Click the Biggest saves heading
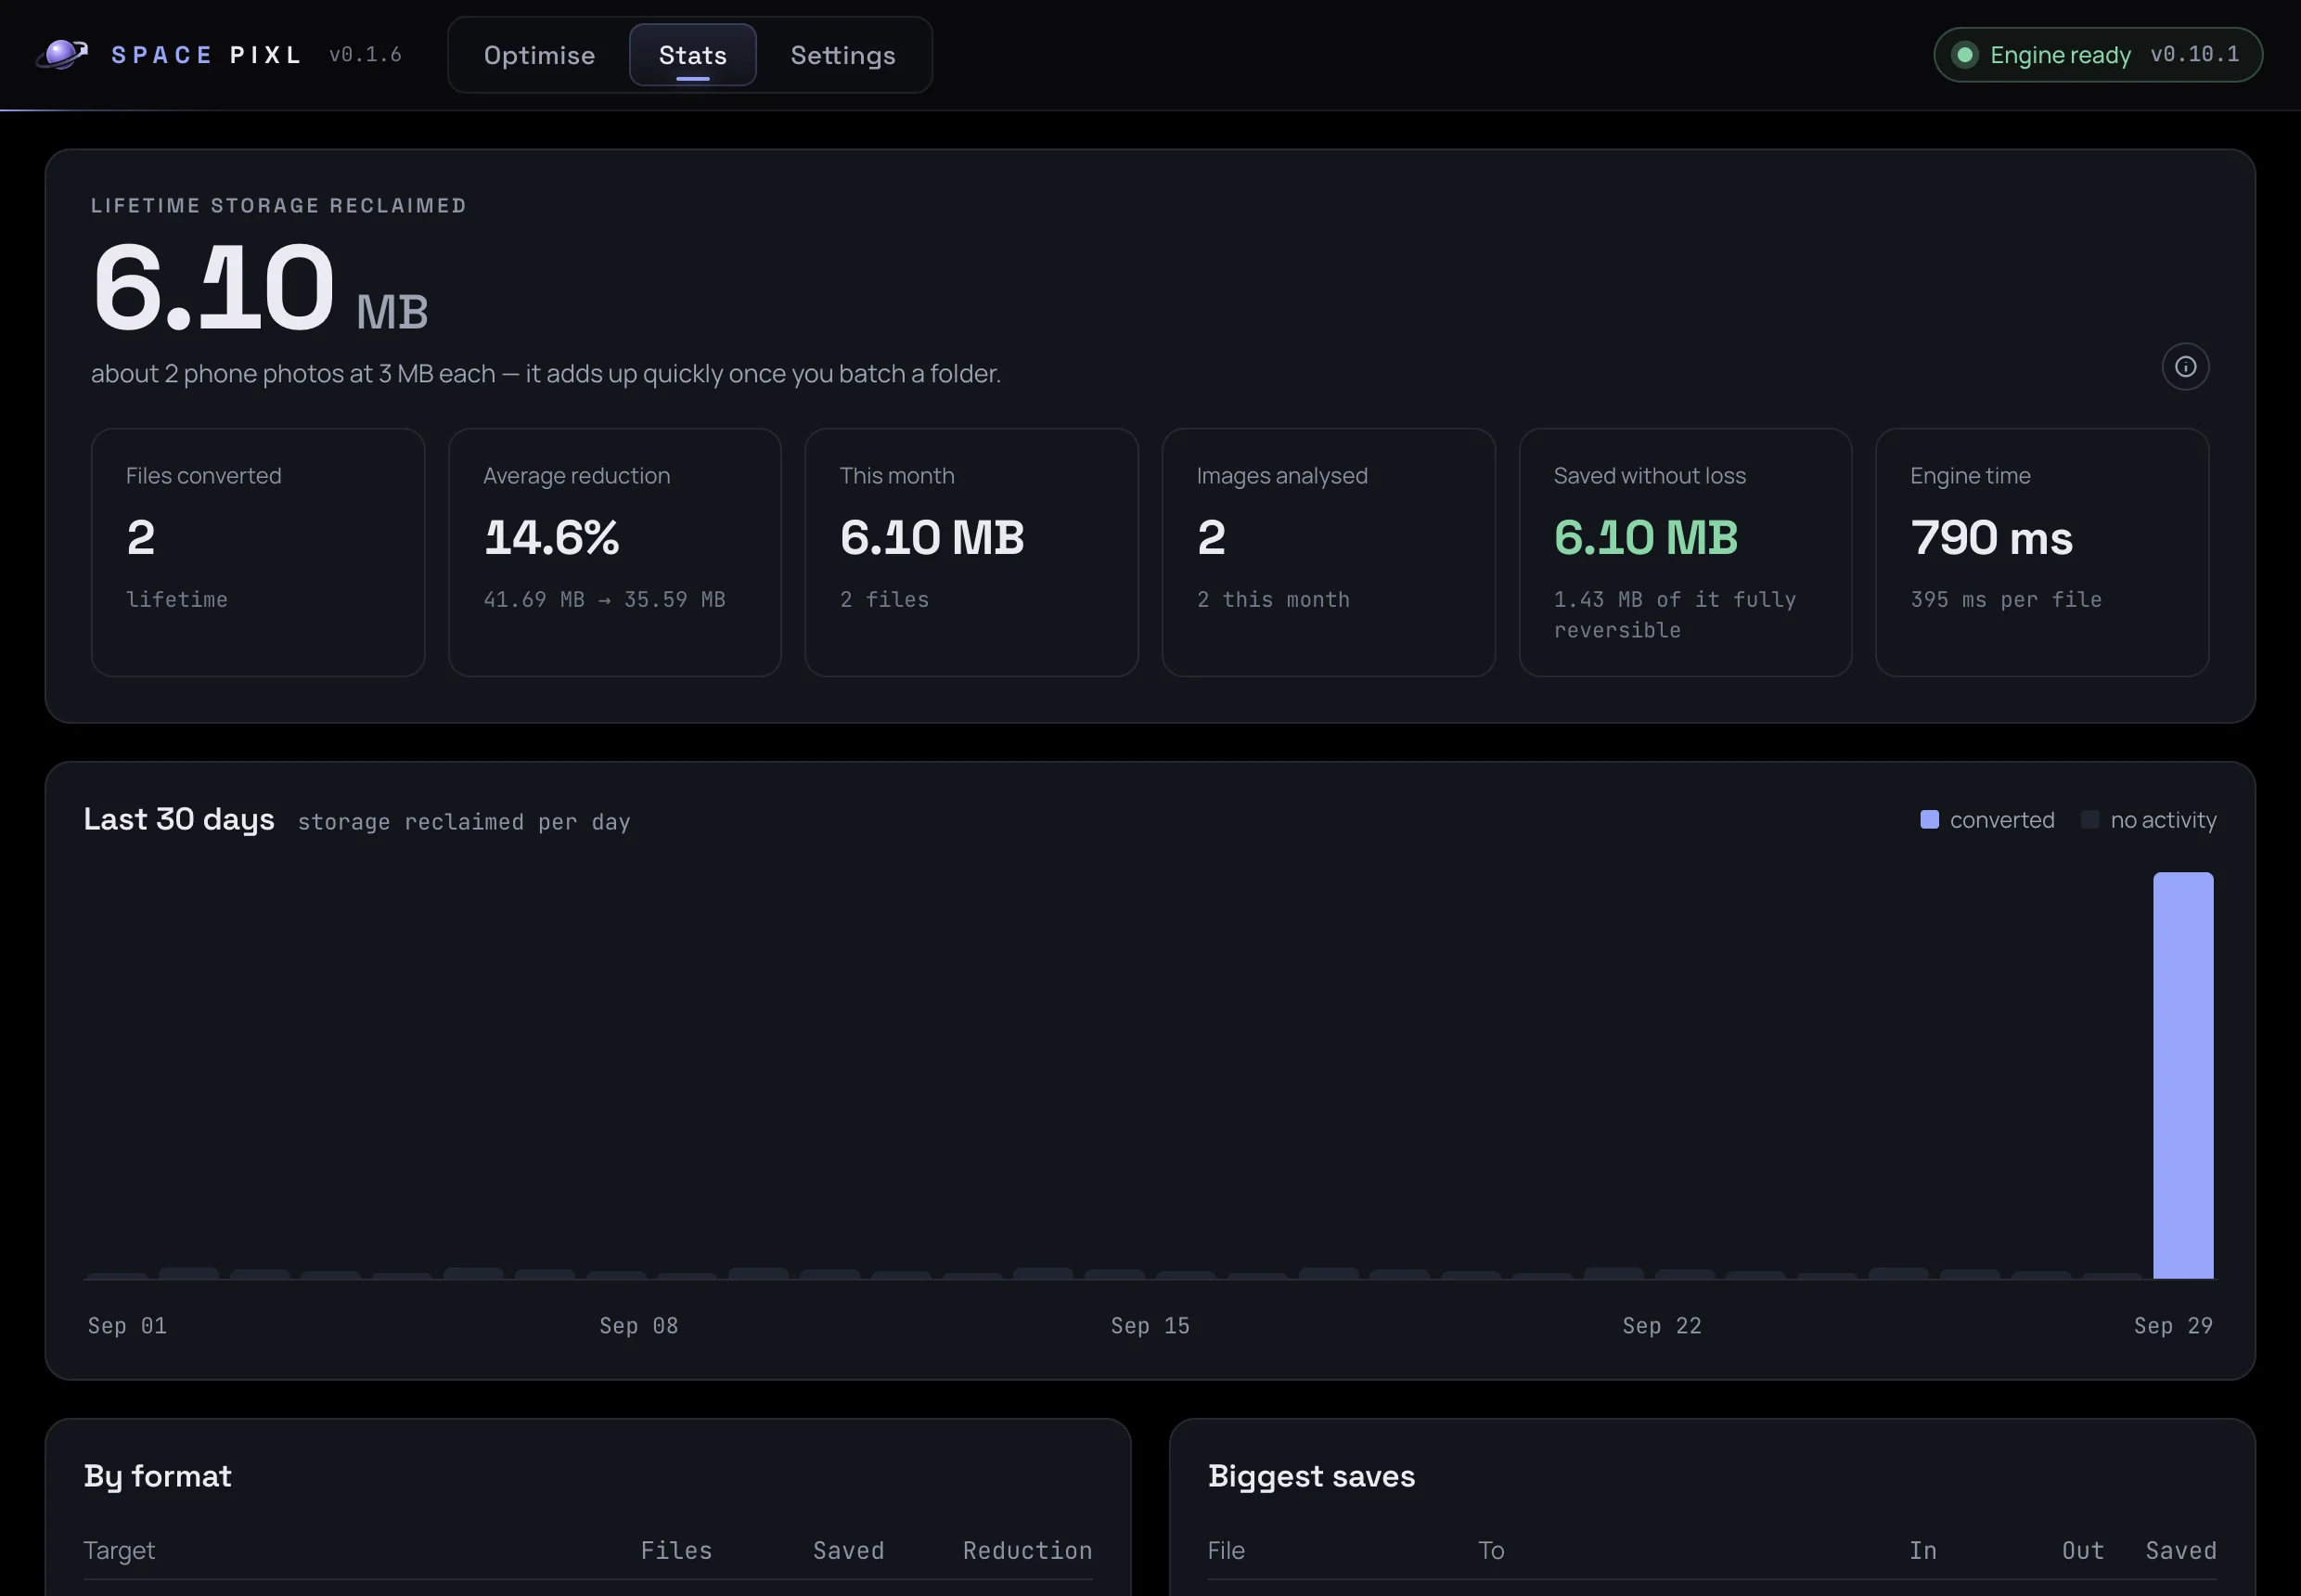2301x1596 pixels. click(x=1311, y=1477)
